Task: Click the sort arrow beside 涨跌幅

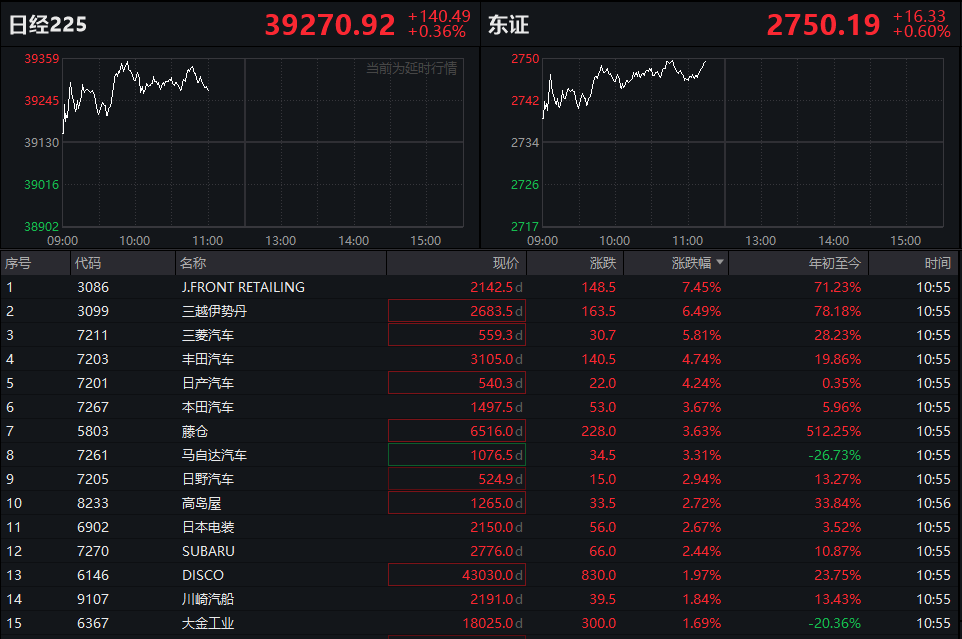Action: [720, 264]
